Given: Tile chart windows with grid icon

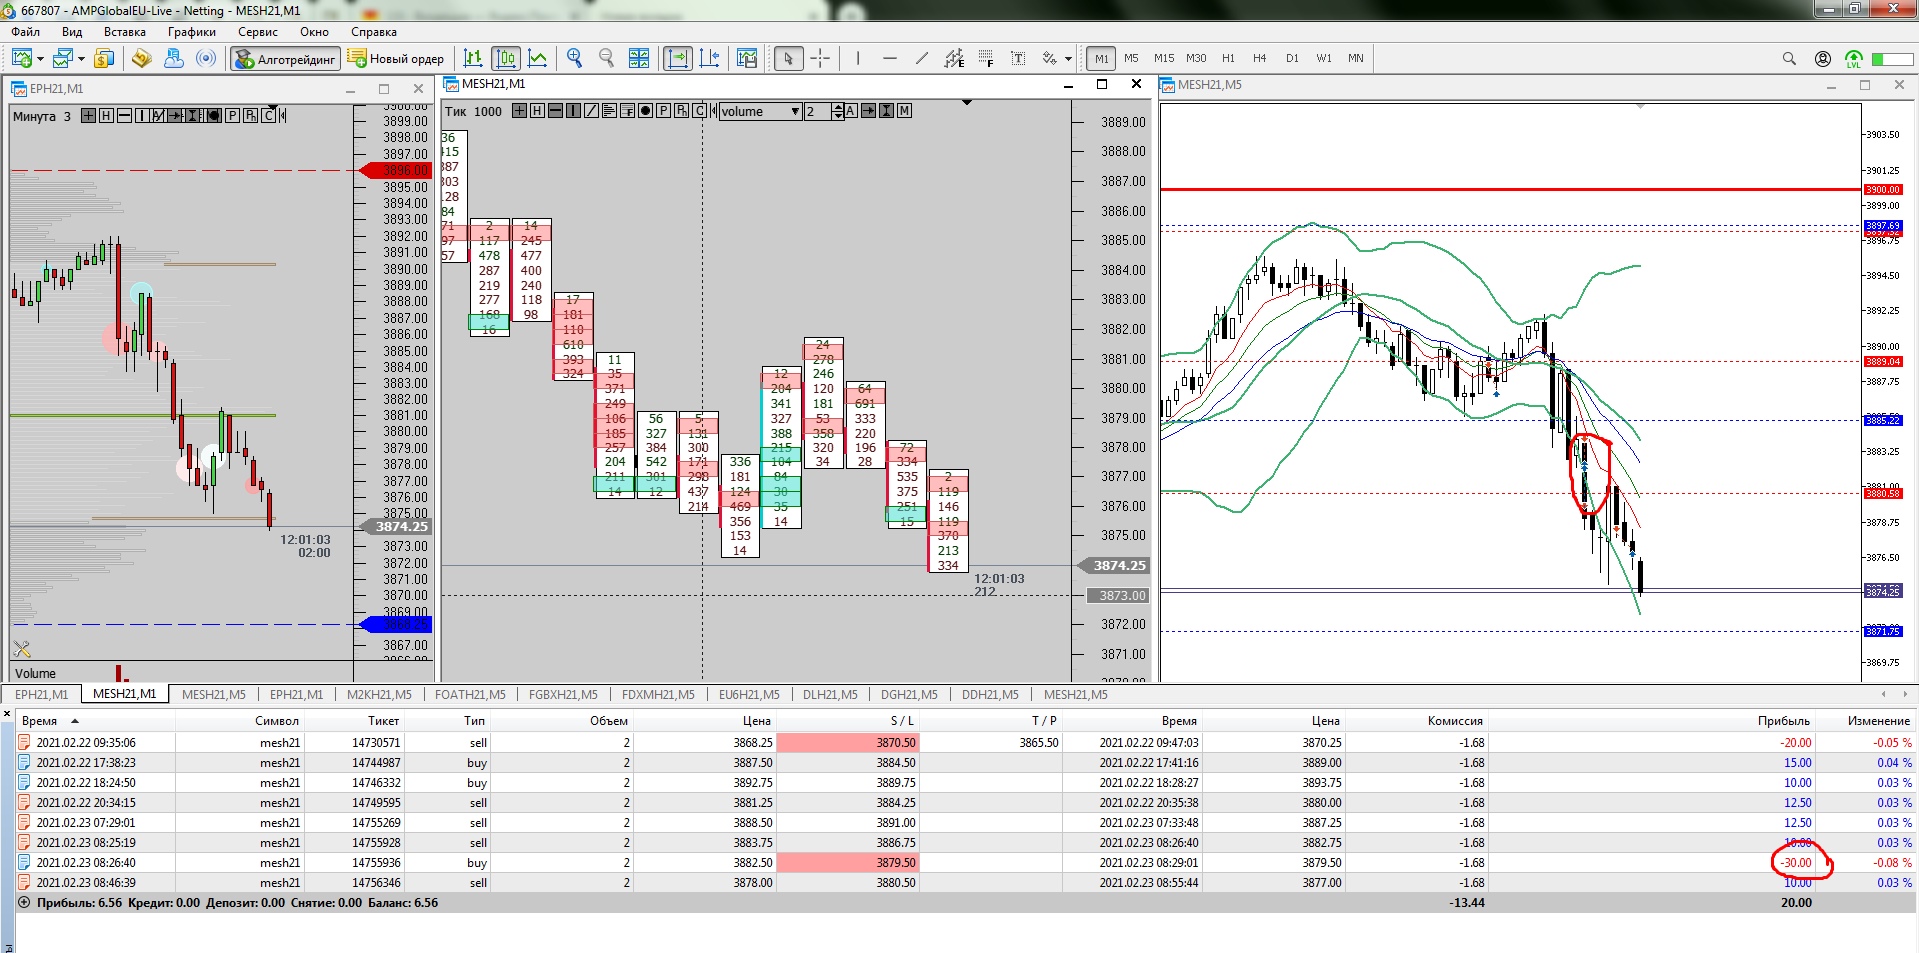Looking at the screenshot, I should [639, 58].
